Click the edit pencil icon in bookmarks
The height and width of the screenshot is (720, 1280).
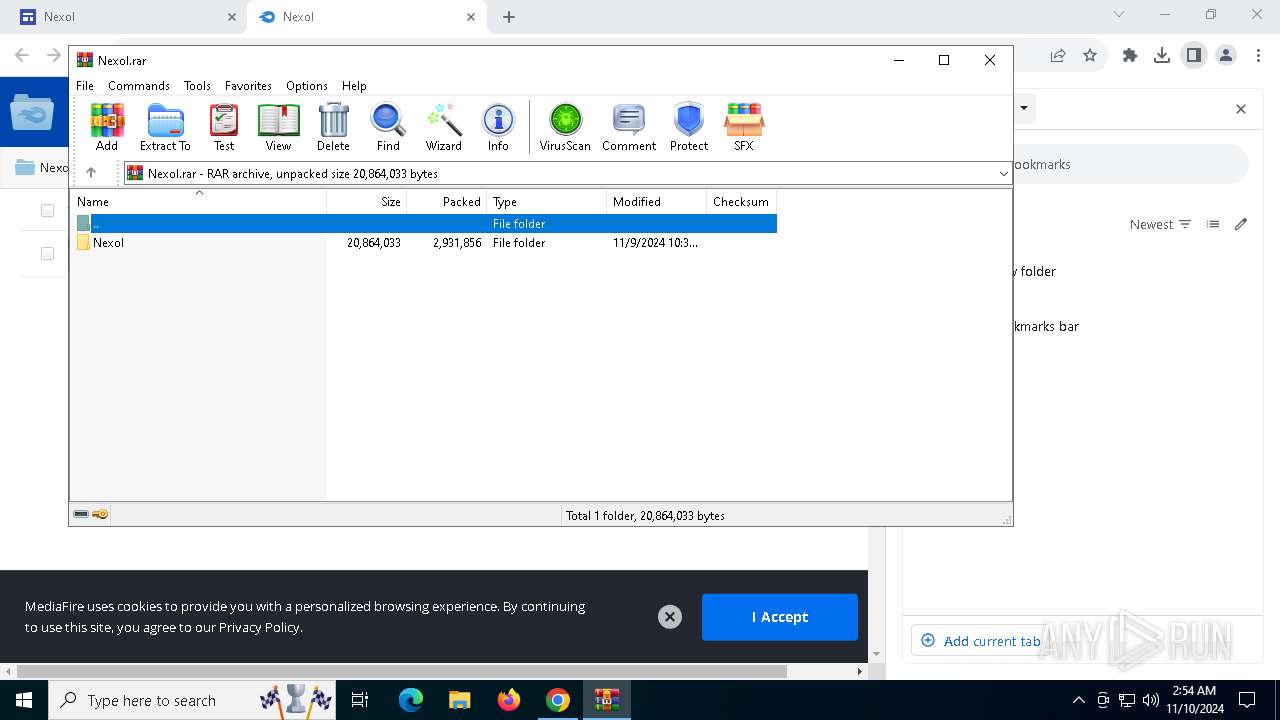coord(1241,224)
